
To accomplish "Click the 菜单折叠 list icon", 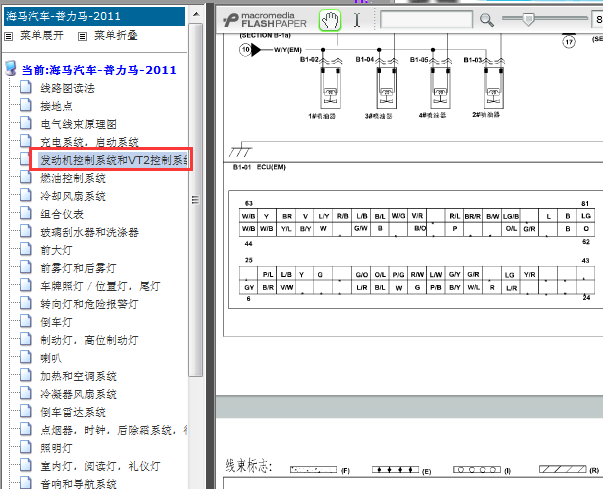I will pyautogui.click(x=82, y=37).
